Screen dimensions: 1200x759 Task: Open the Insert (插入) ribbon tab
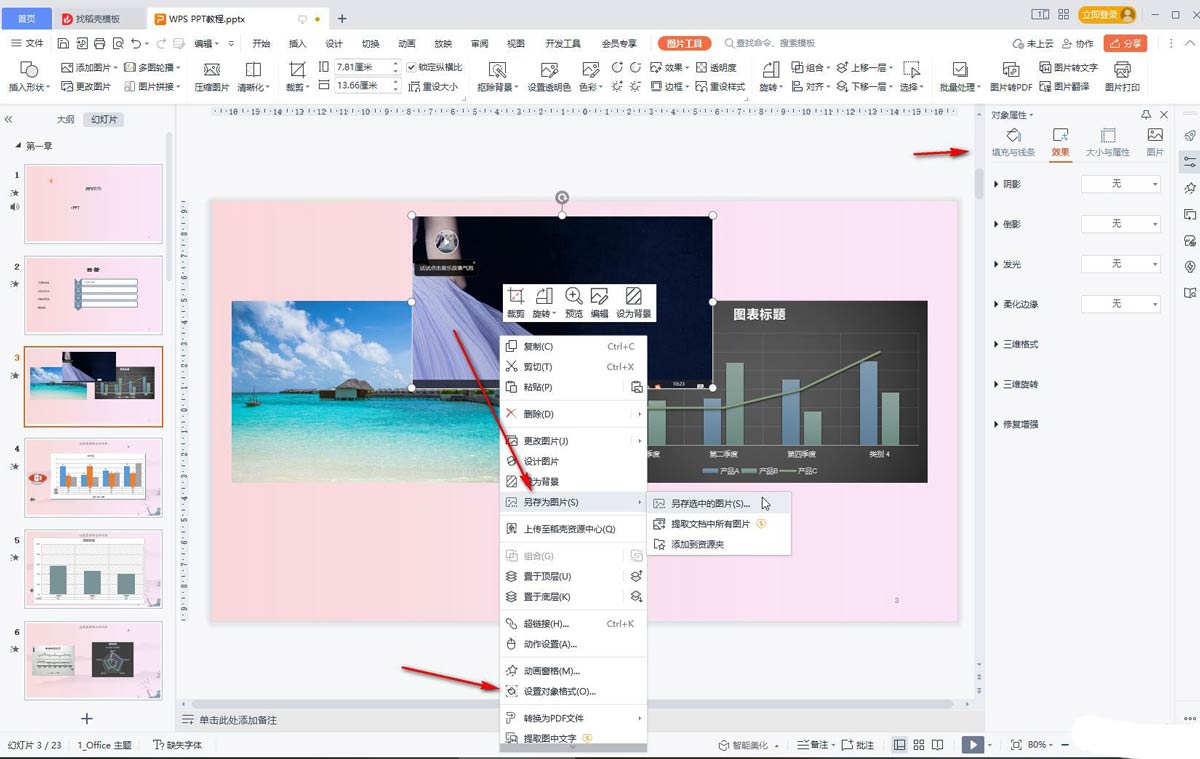297,44
